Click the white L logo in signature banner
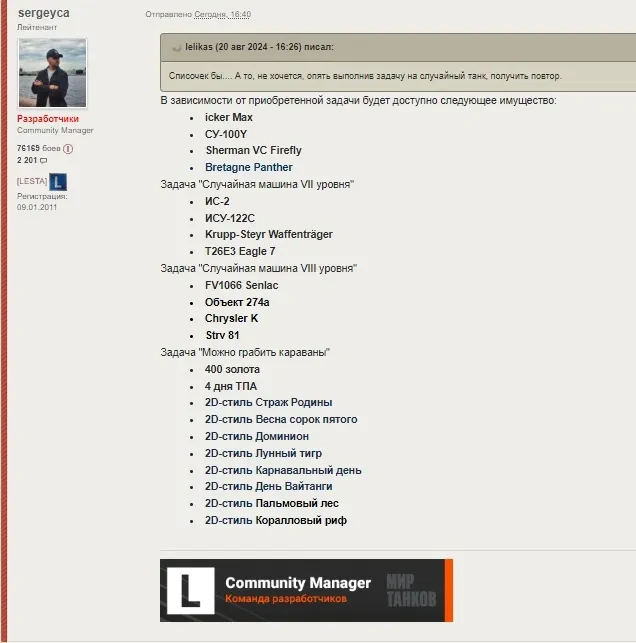Viewport: 636px width, 643px height. 189,590
